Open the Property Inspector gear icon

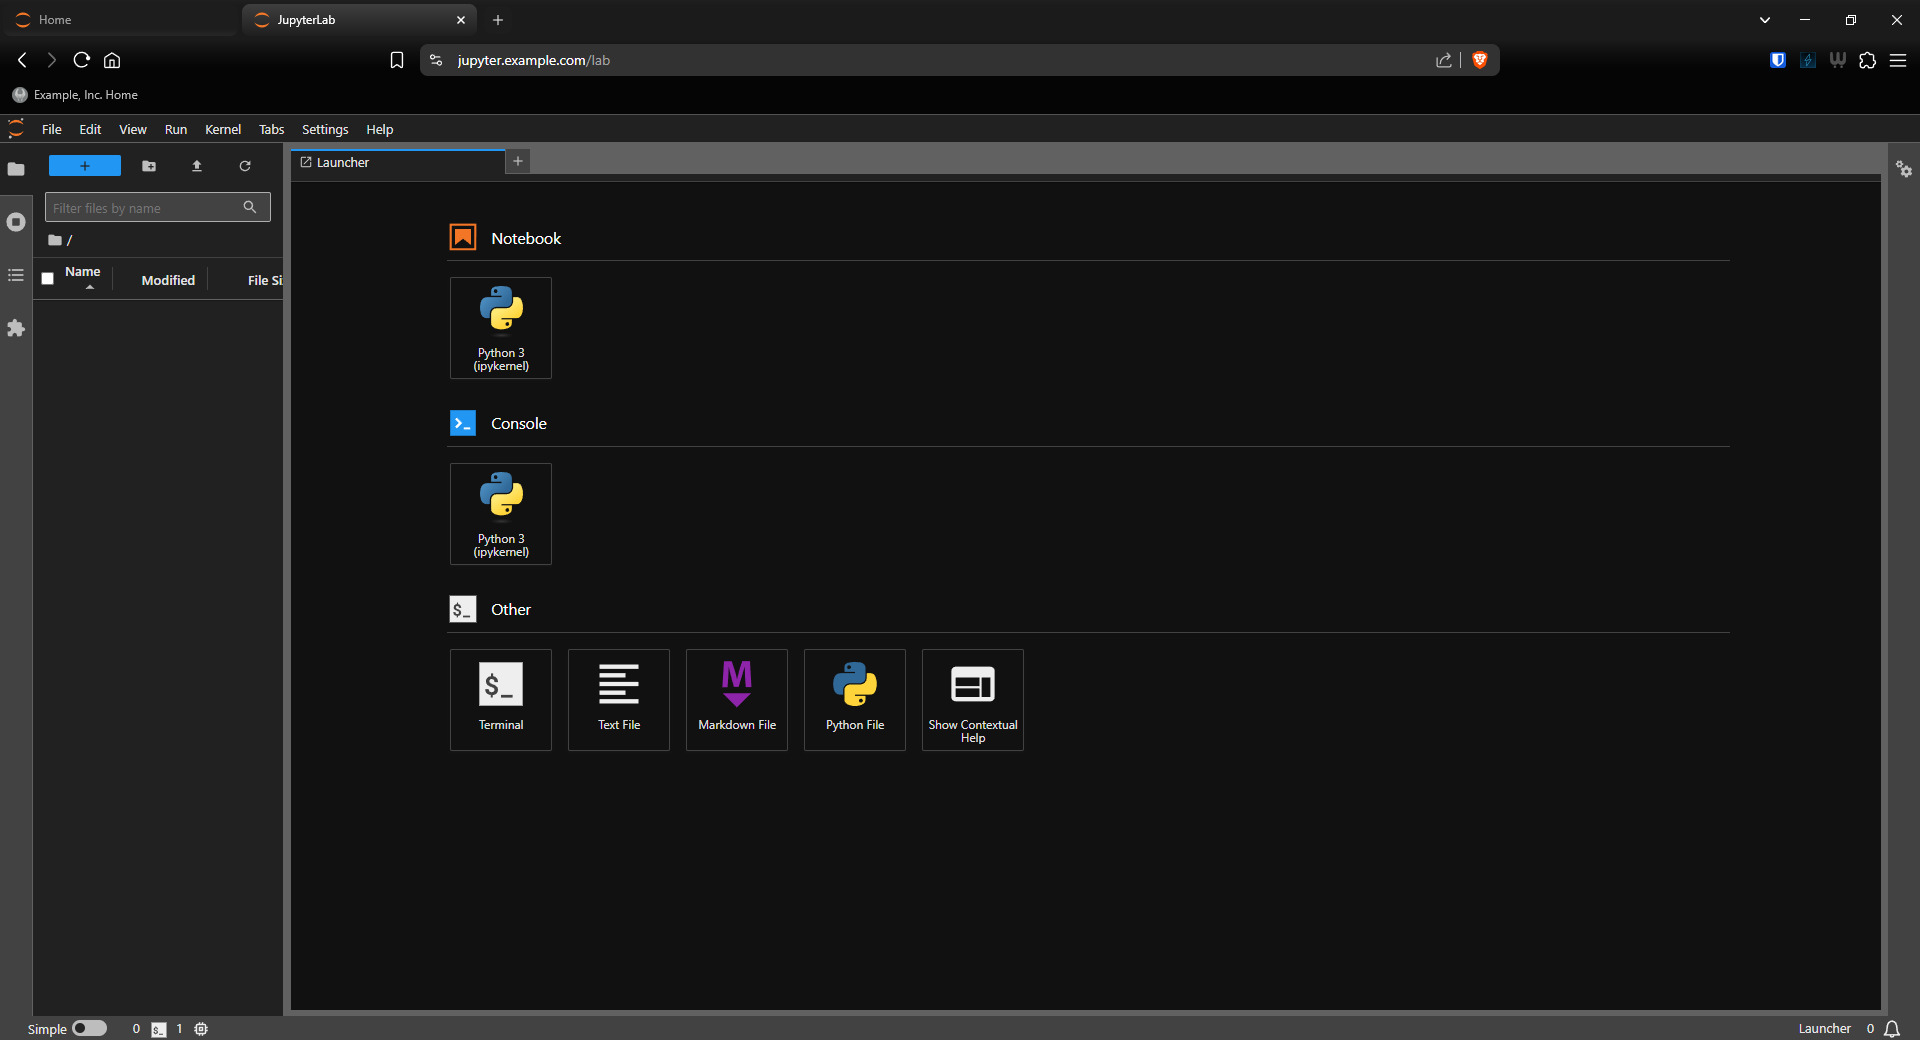pos(1904,170)
